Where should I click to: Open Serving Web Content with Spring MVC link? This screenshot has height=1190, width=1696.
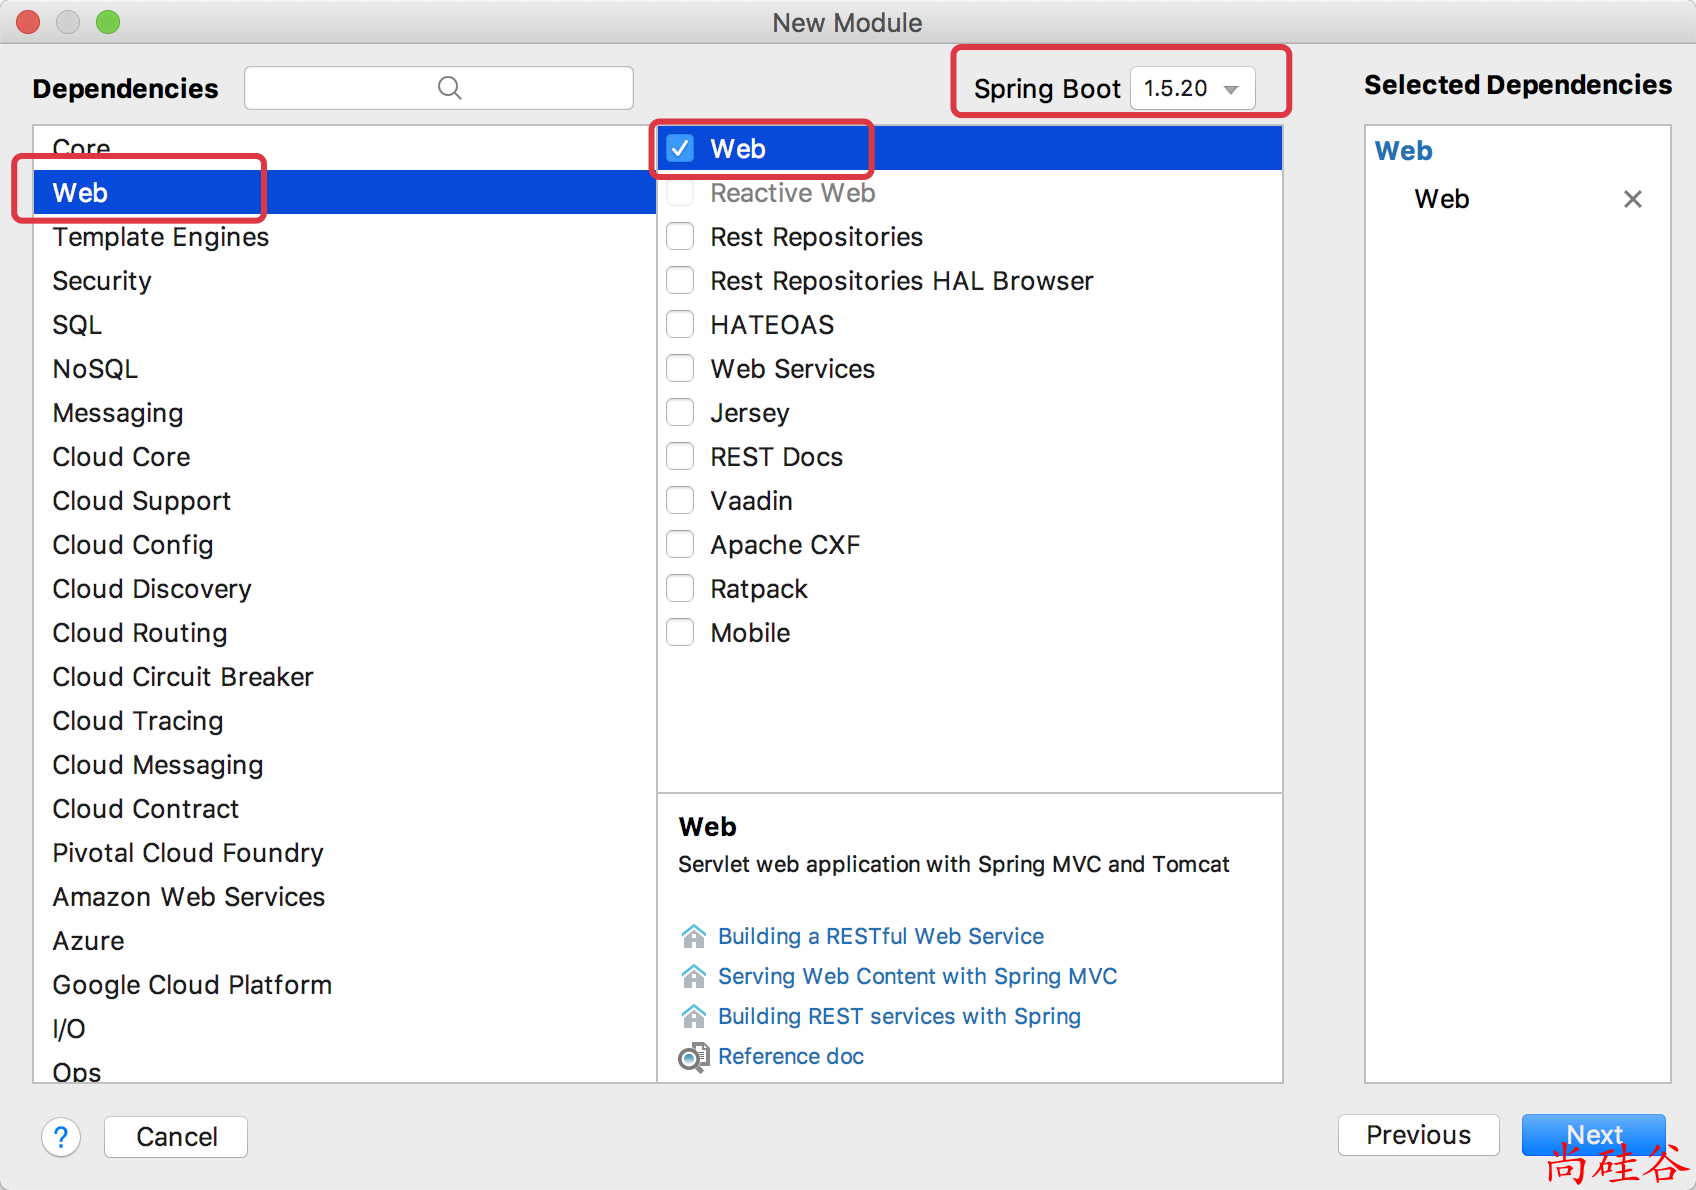(x=917, y=976)
